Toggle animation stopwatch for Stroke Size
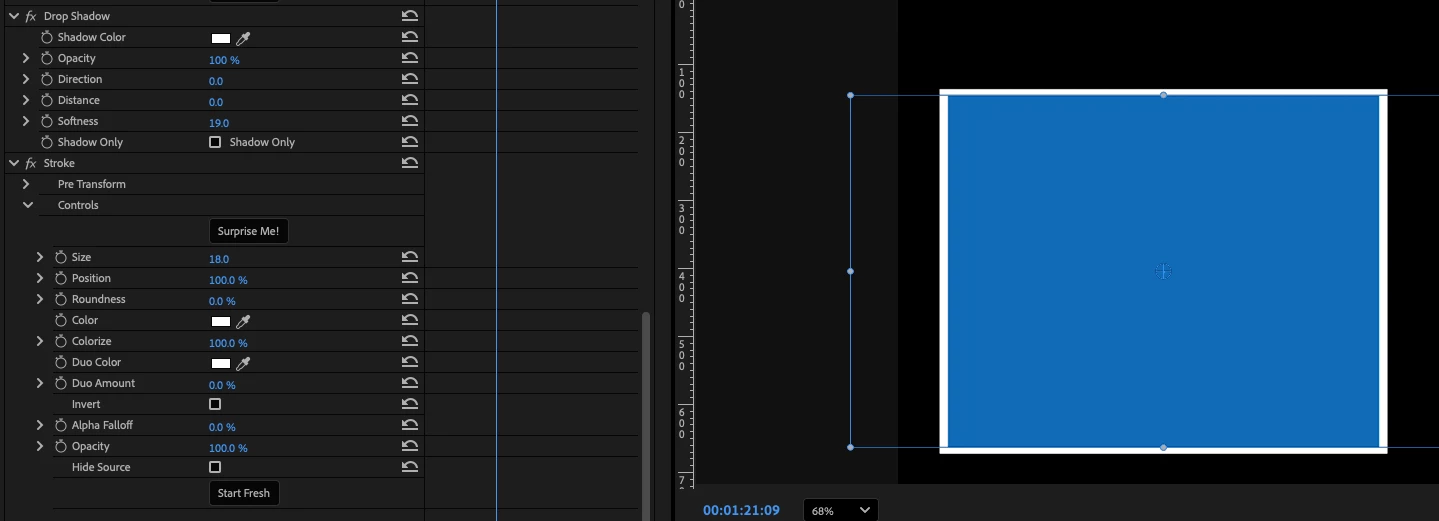 60,257
